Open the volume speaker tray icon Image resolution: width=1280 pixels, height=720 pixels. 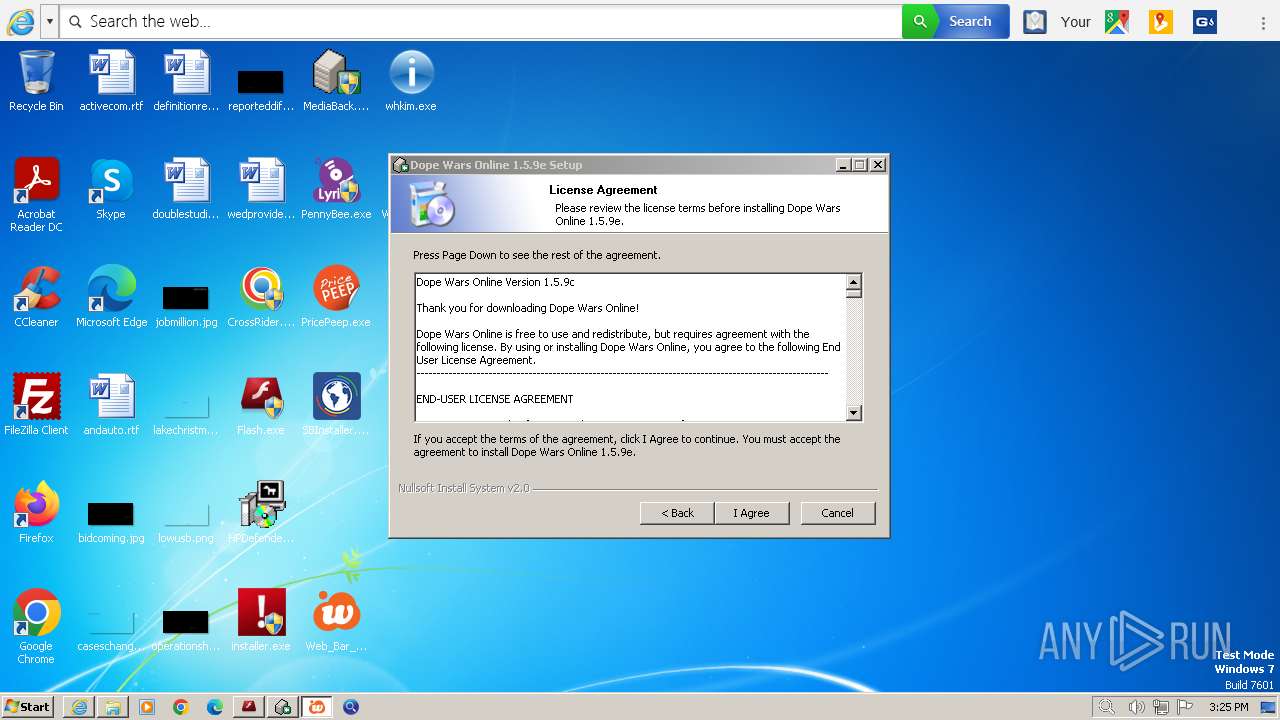pyautogui.click(x=1136, y=707)
